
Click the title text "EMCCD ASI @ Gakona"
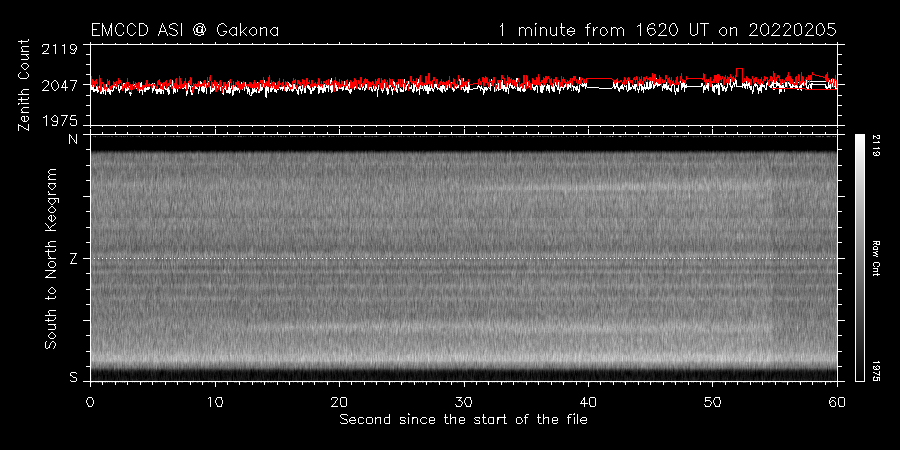tap(185, 30)
